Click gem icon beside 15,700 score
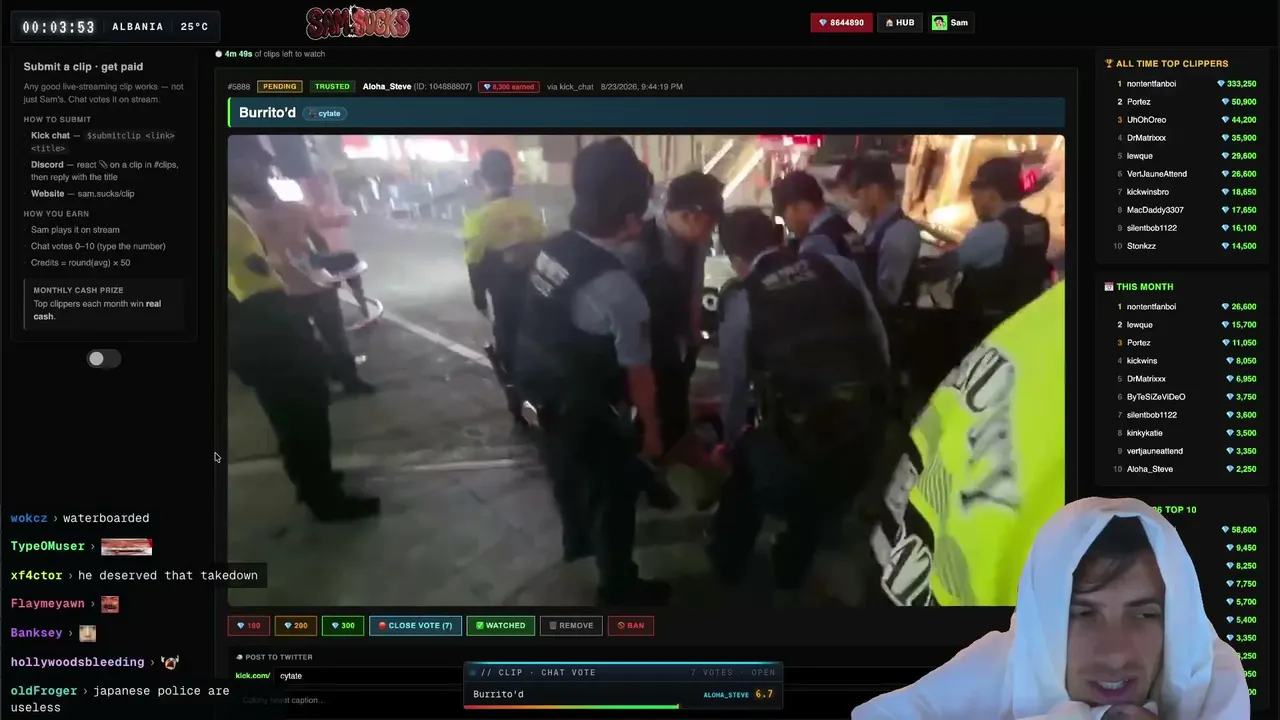Image resolution: width=1280 pixels, height=720 pixels. pos(1225,325)
